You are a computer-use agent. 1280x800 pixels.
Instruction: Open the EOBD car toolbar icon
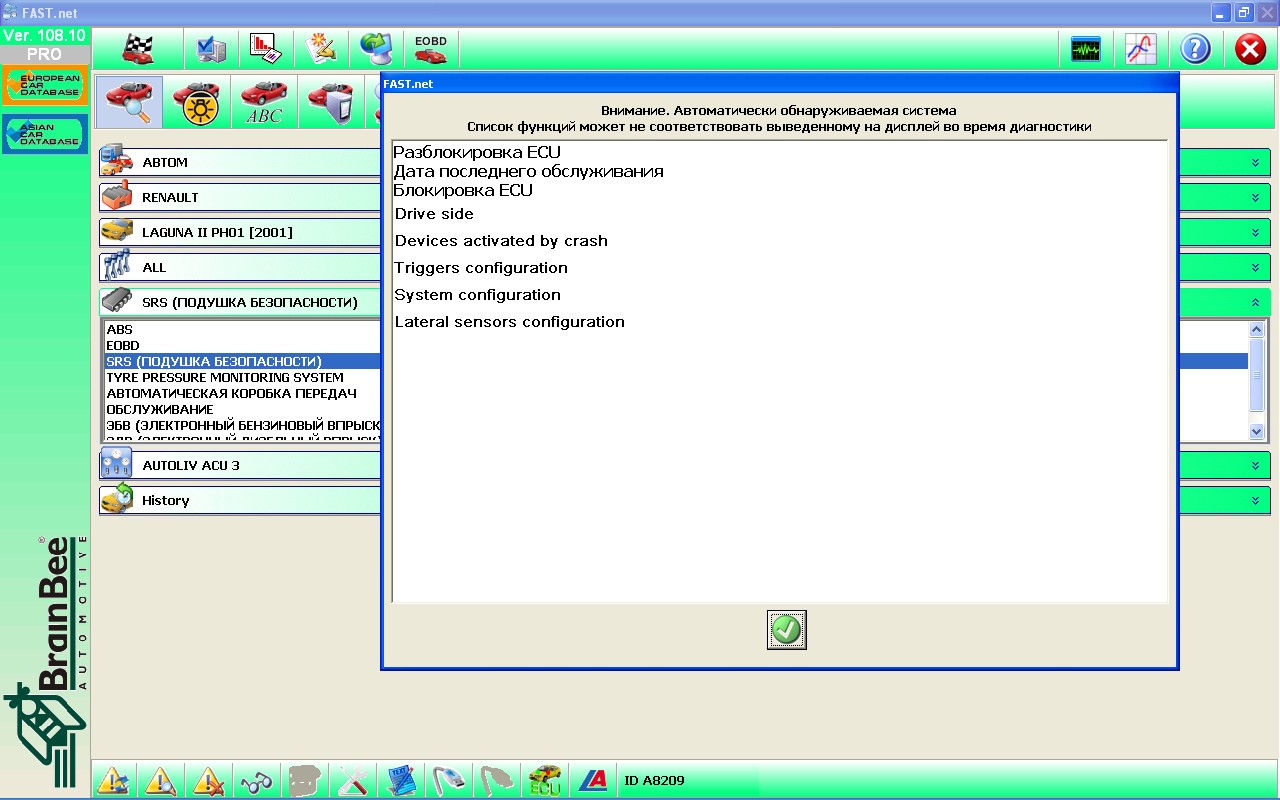(431, 48)
